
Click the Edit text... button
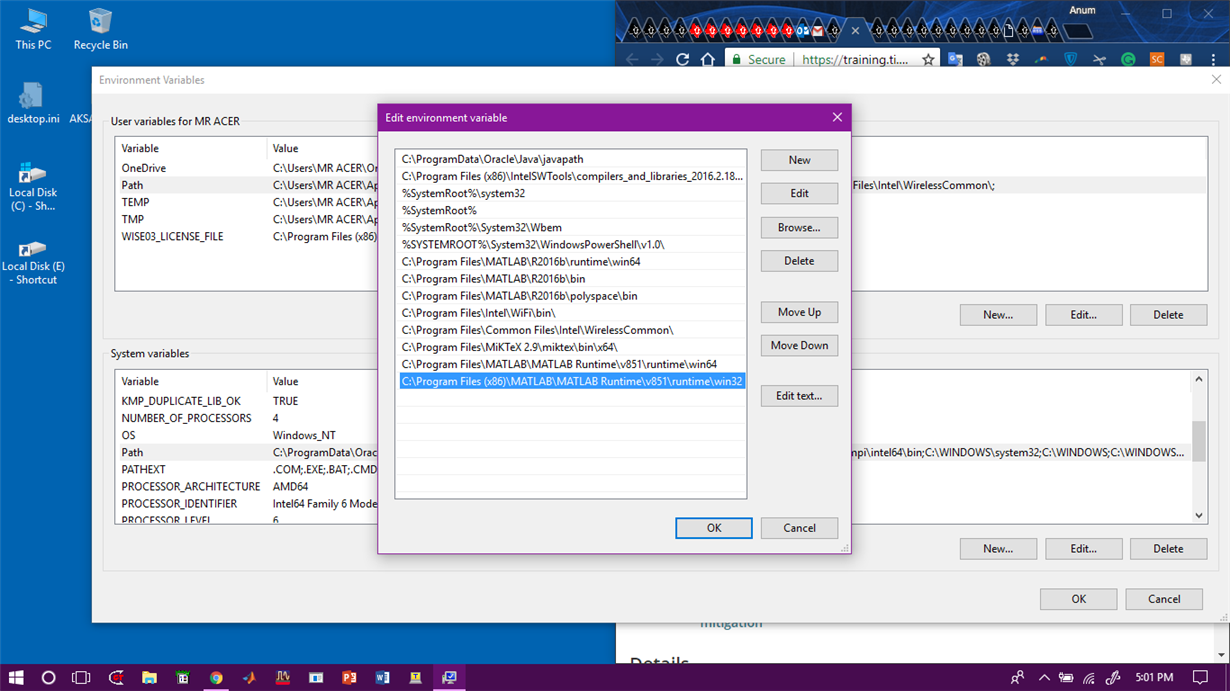click(x=799, y=396)
